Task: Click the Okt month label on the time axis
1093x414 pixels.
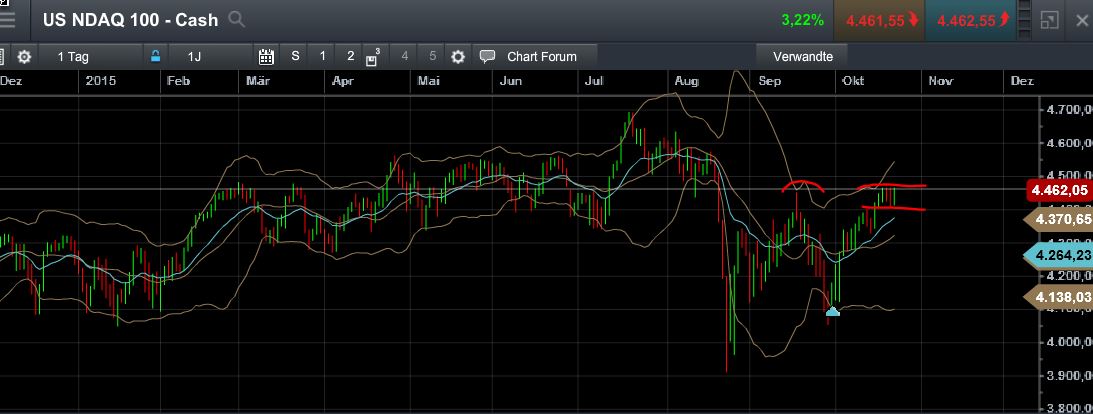Action: pos(853,81)
